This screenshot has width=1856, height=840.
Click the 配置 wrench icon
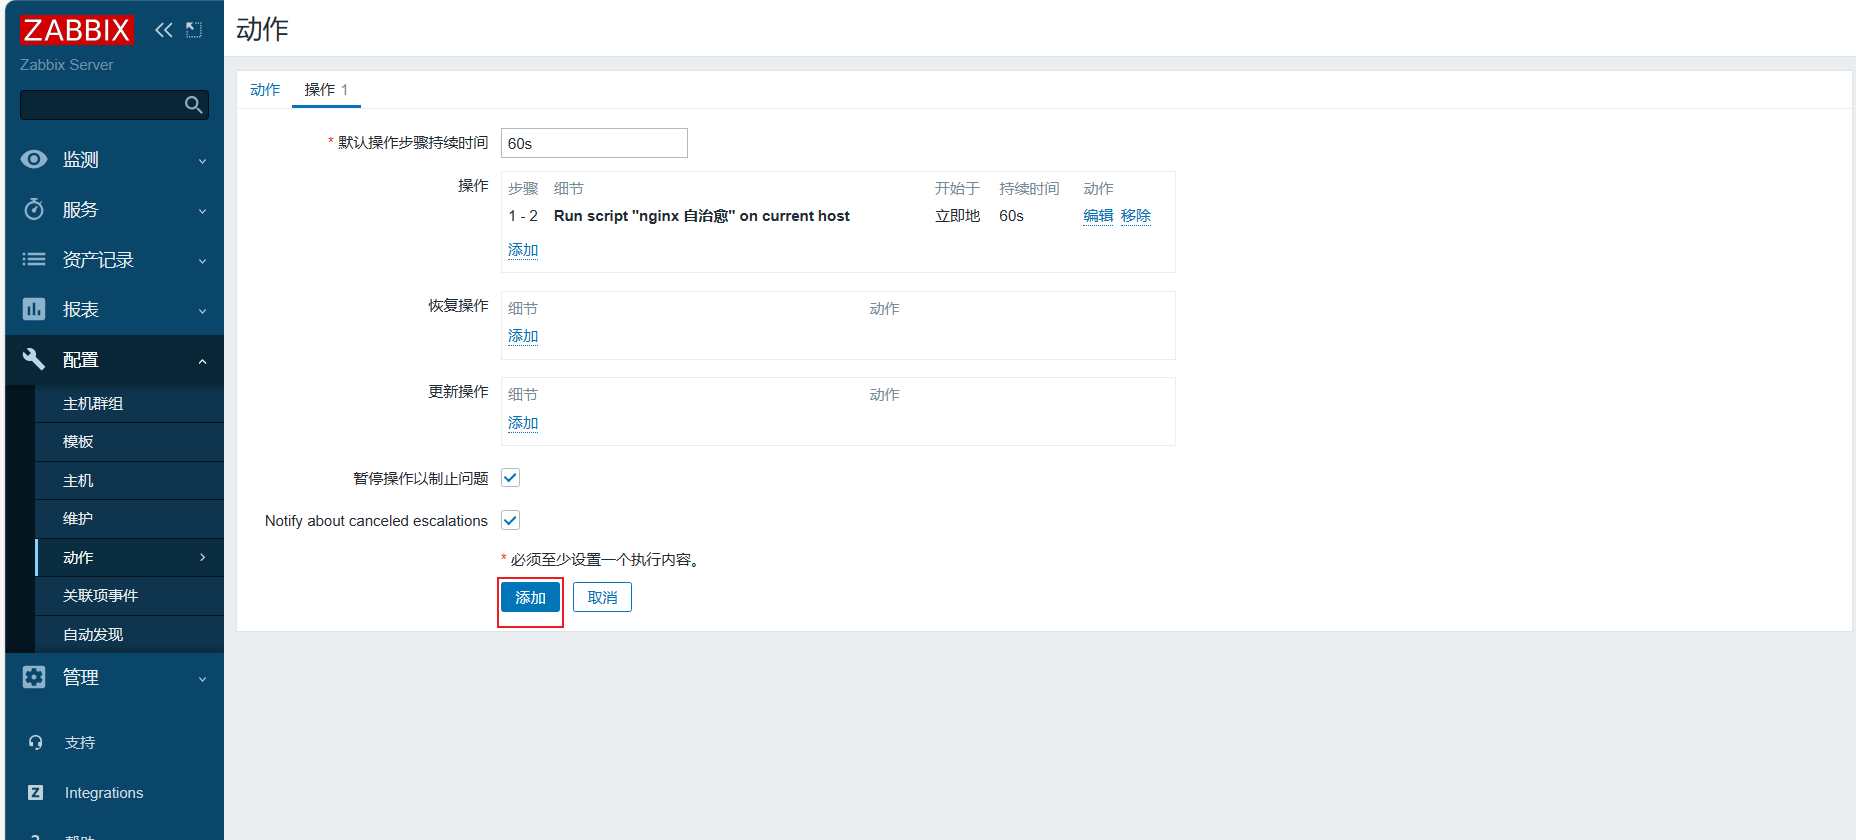tap(34, 359)
